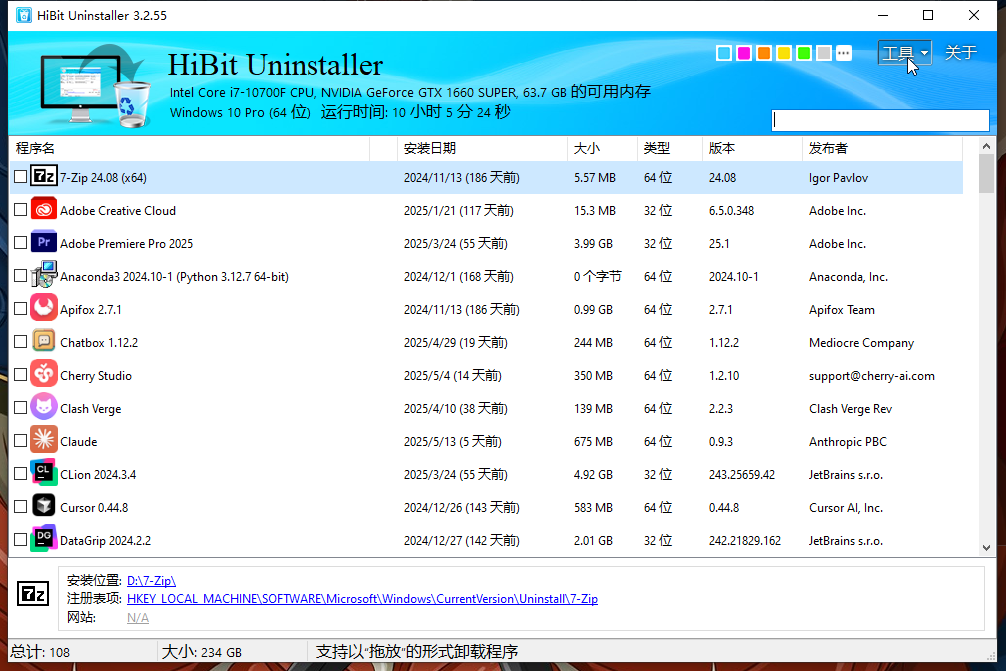Select the Claude application icon
This screenshot has width=1006, height=671.
[43, 440]
